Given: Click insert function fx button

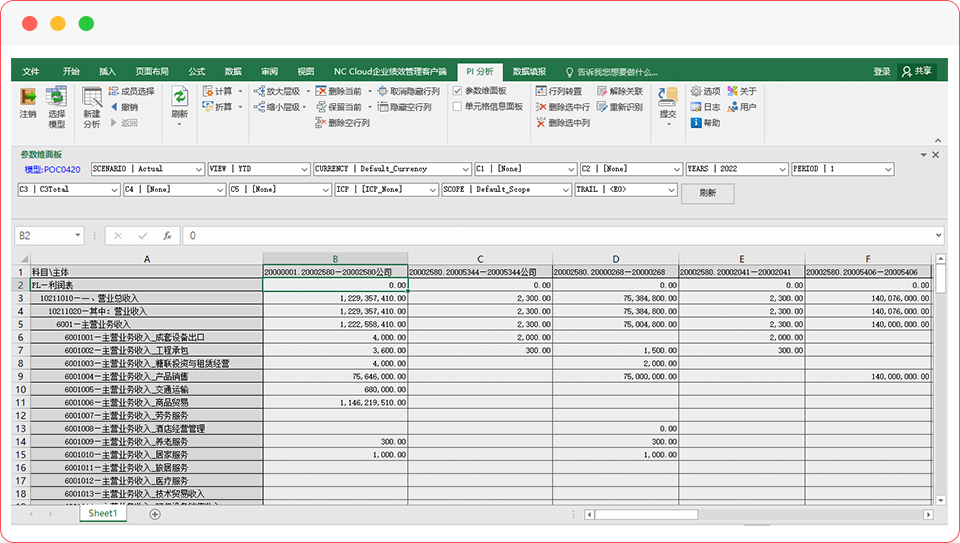Looking at the screenshot, I should pos(167,236).
